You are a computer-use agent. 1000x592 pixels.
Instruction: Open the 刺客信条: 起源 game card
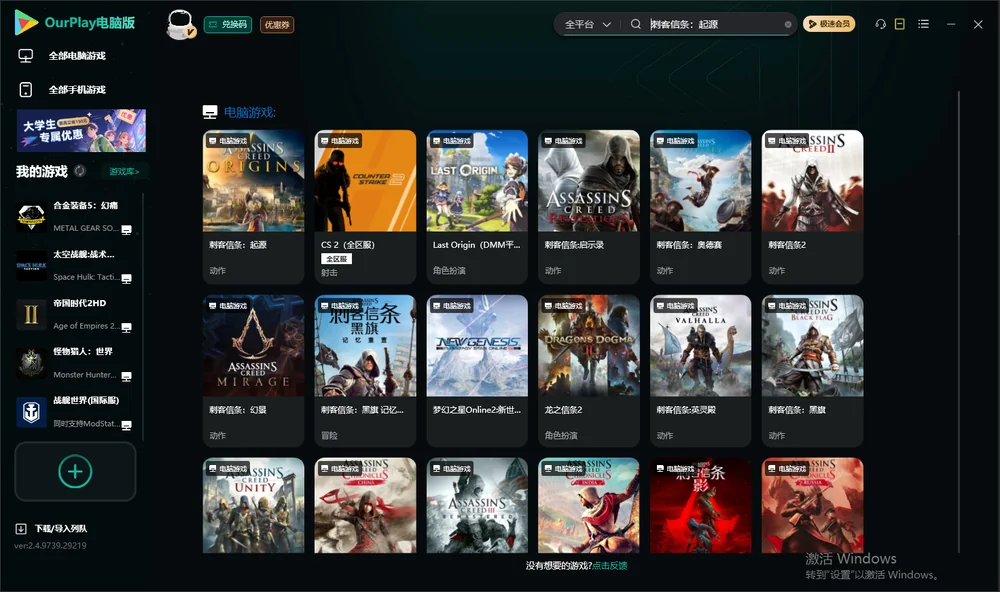[x=253, y=207]
